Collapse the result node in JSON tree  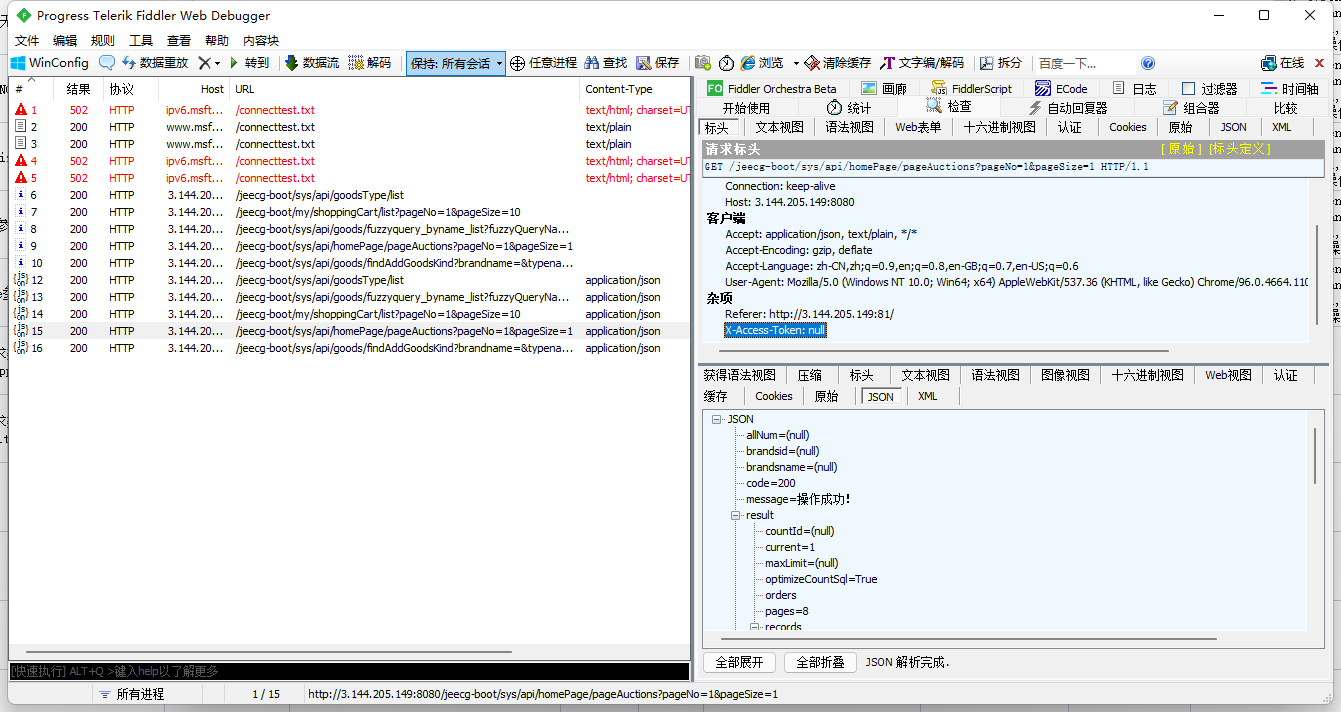(x=737, y=515)
